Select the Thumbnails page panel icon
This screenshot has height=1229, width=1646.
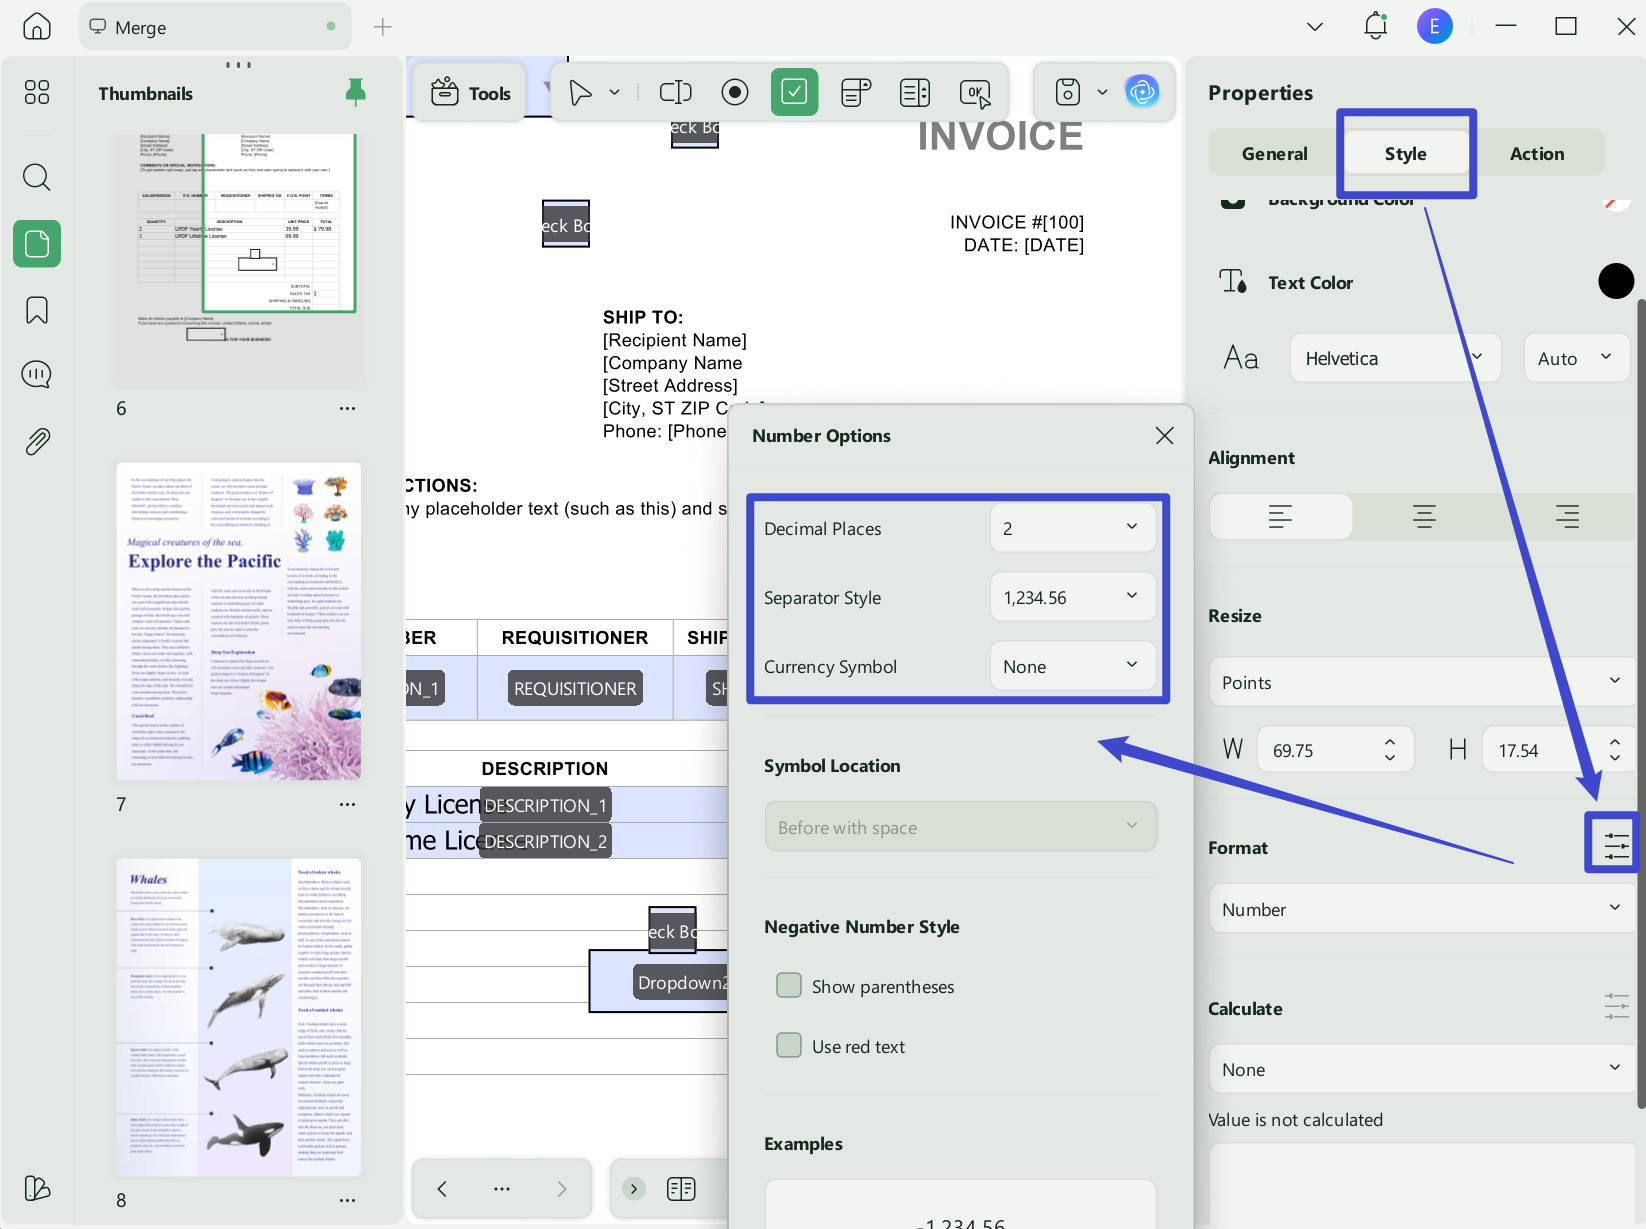[37, 243]
